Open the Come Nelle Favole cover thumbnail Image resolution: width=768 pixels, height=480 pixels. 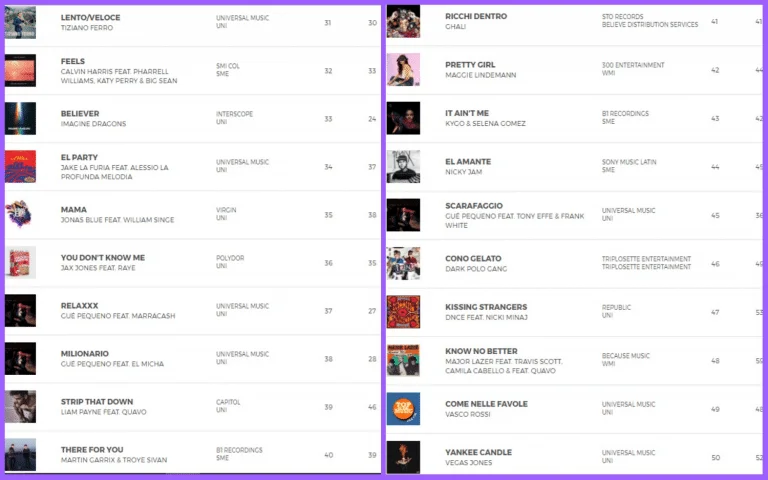point(403,408)
